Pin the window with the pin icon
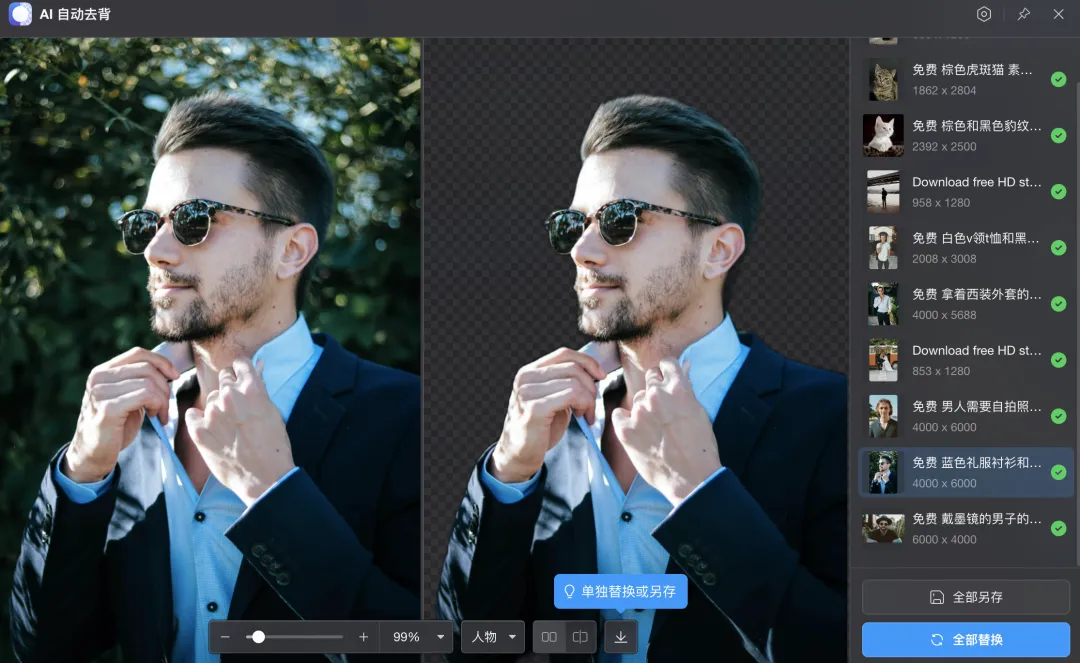 coord(1024,14)
